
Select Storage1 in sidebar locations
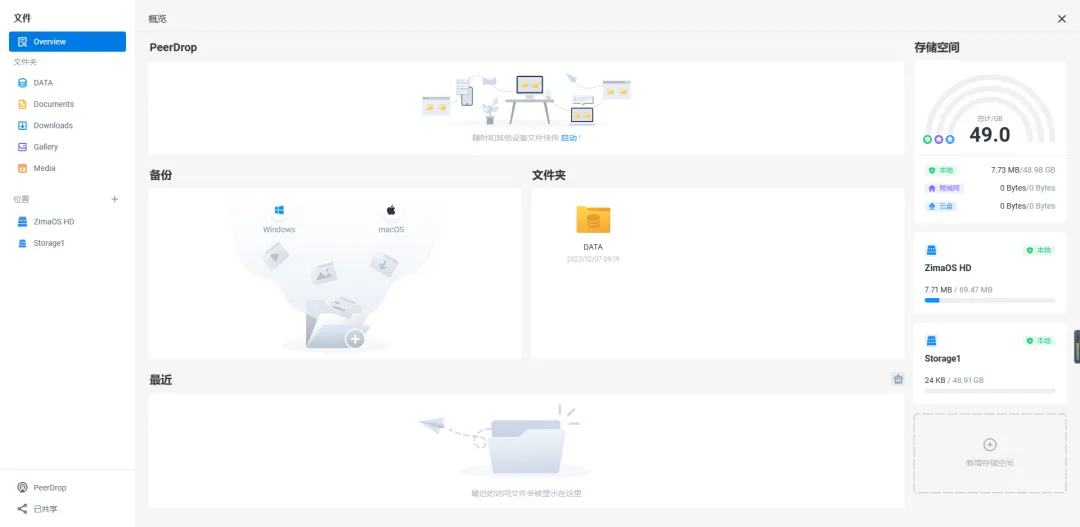point(48,243)
